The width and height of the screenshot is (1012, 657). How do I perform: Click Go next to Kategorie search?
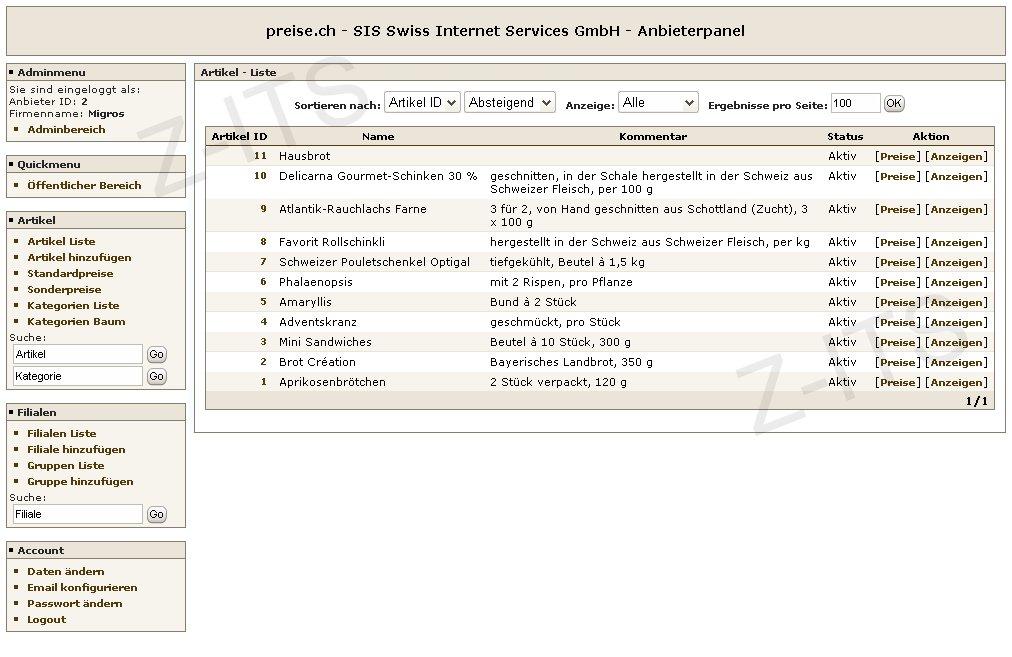pos(156,376)
